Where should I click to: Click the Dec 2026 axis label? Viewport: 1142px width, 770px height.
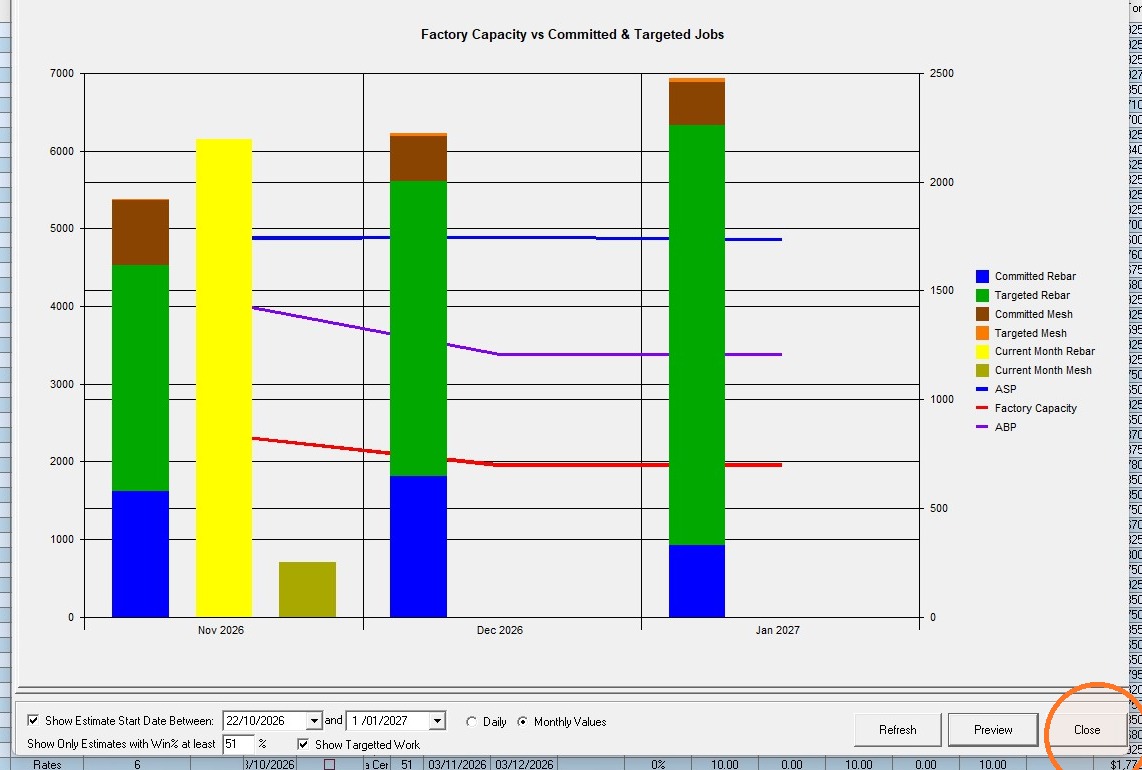pyautogui.click(x=500, y=630)
